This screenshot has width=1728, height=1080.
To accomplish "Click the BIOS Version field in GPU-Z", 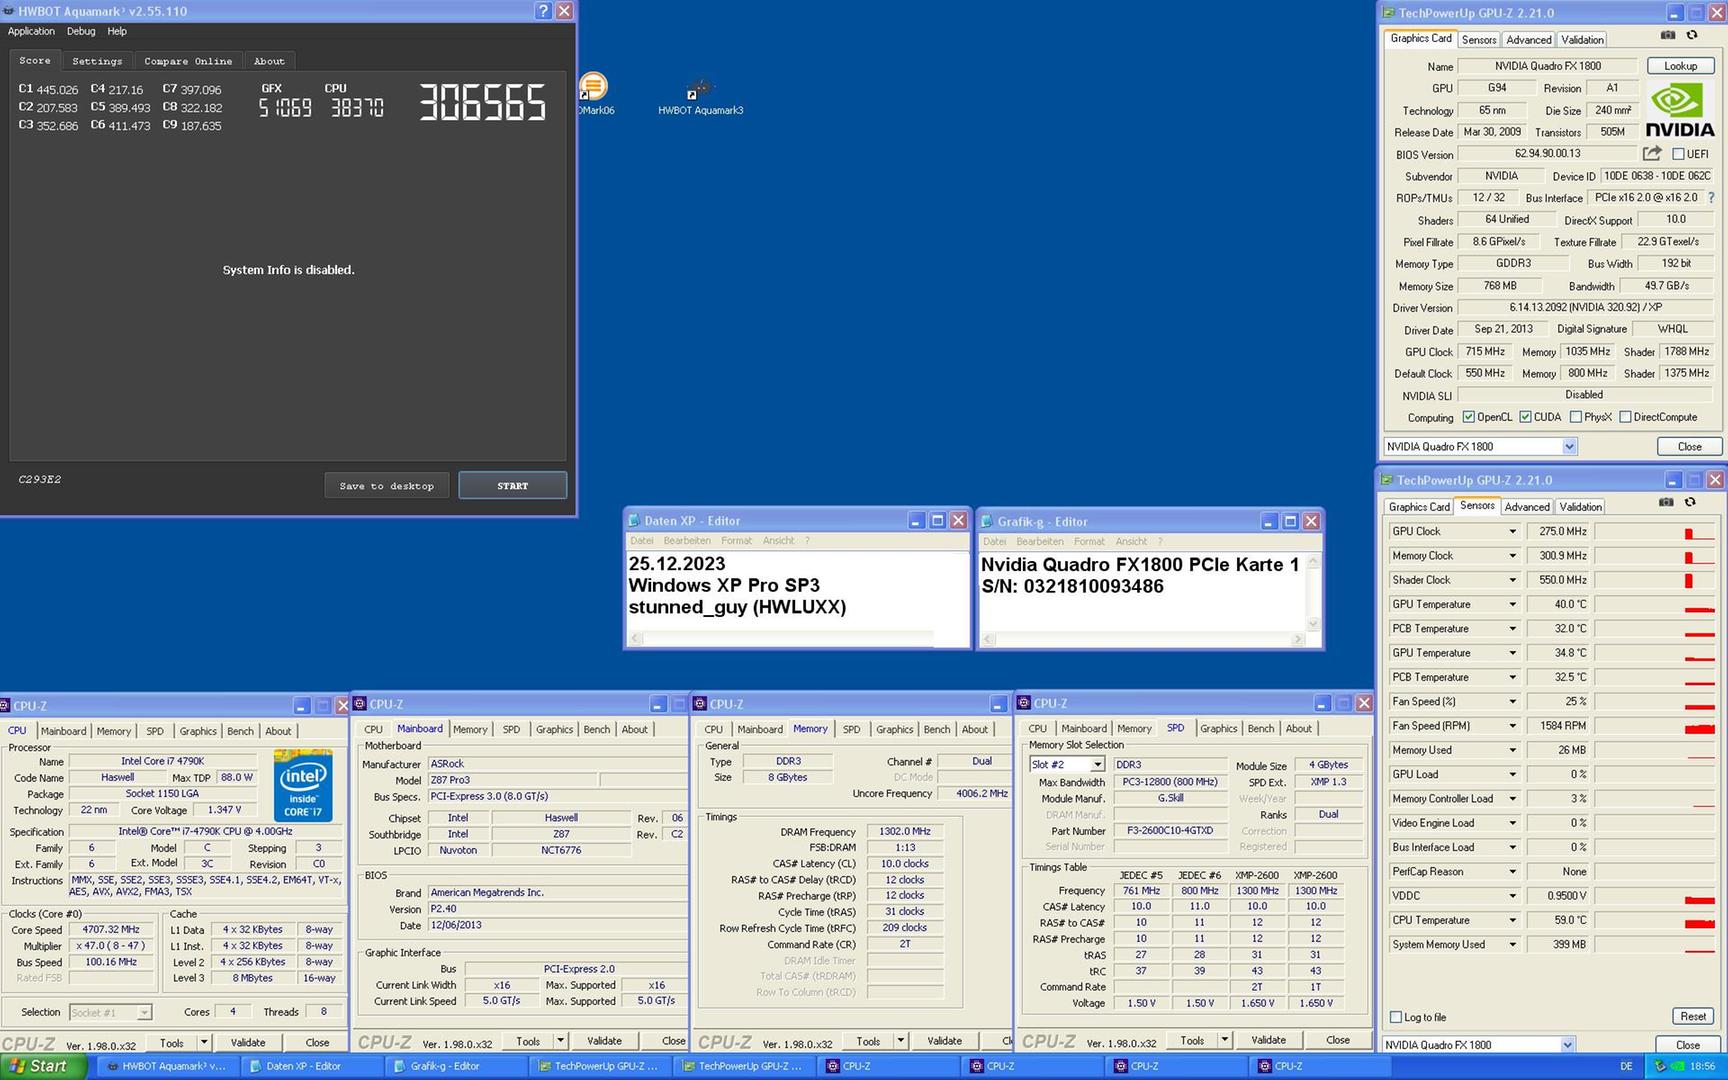I will 1548,154.
